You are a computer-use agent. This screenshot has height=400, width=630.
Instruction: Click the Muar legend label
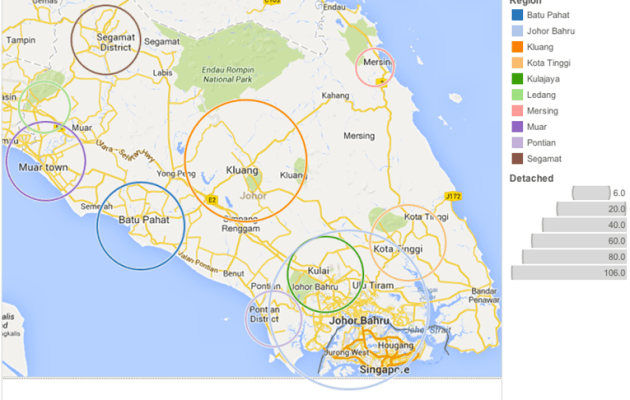[537, 127]
